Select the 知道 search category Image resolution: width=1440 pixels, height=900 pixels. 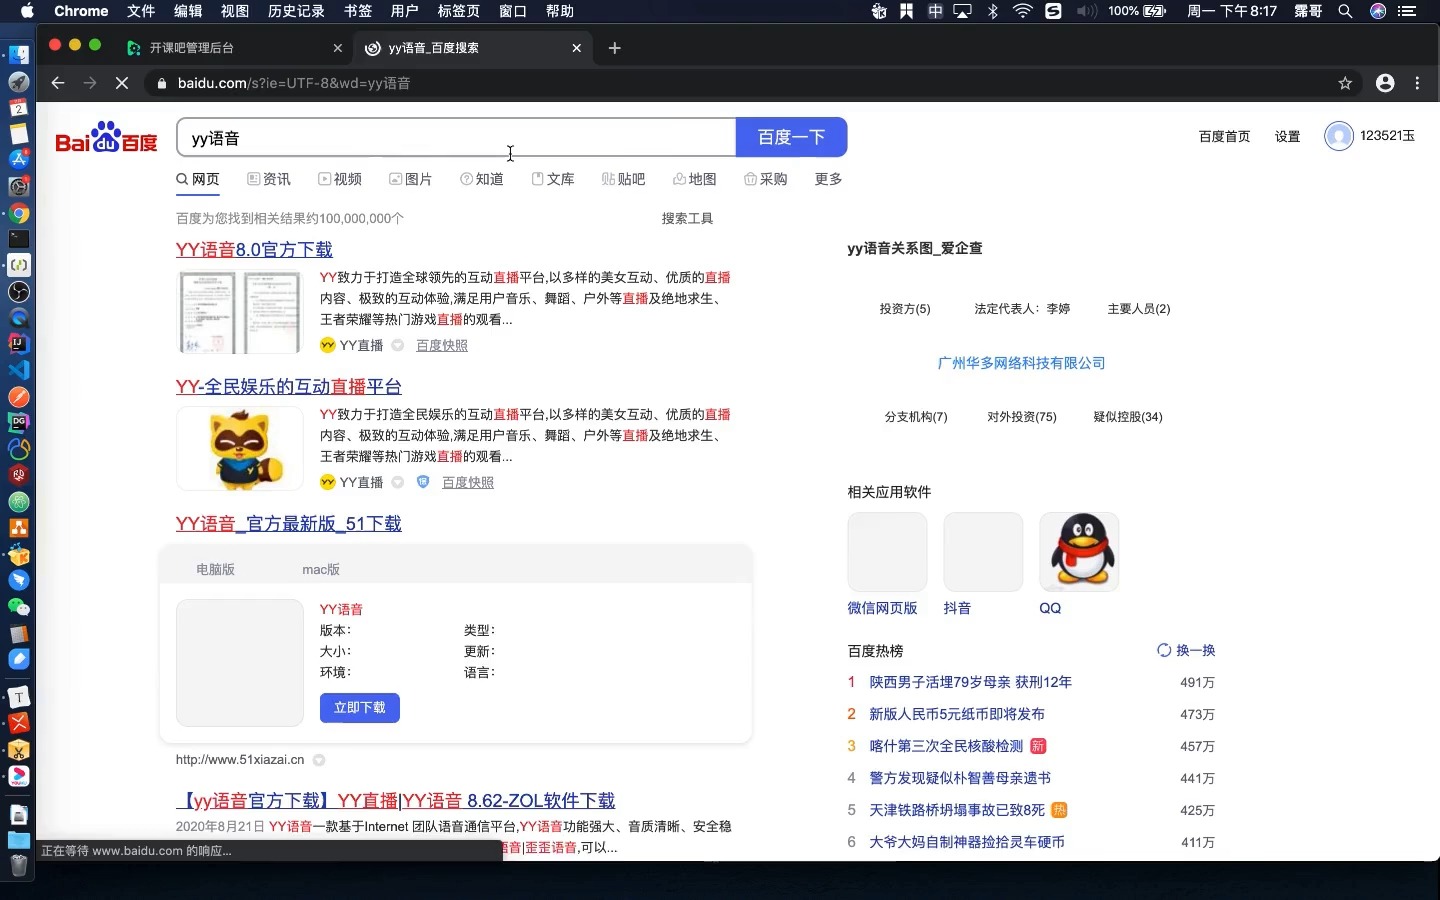pos(482,179)
